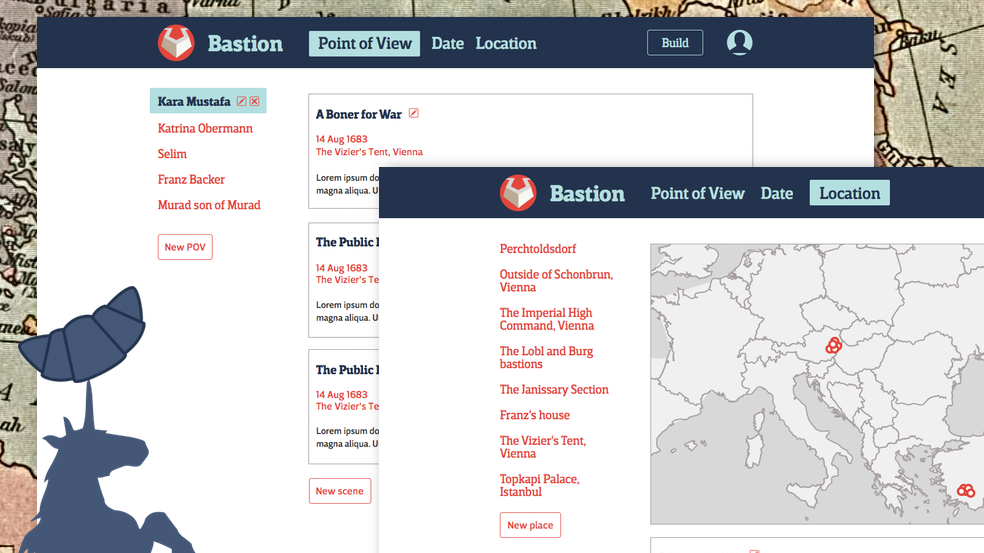
Task: Open The Imperial High Command, Vienna
Action: coord(547,319)
